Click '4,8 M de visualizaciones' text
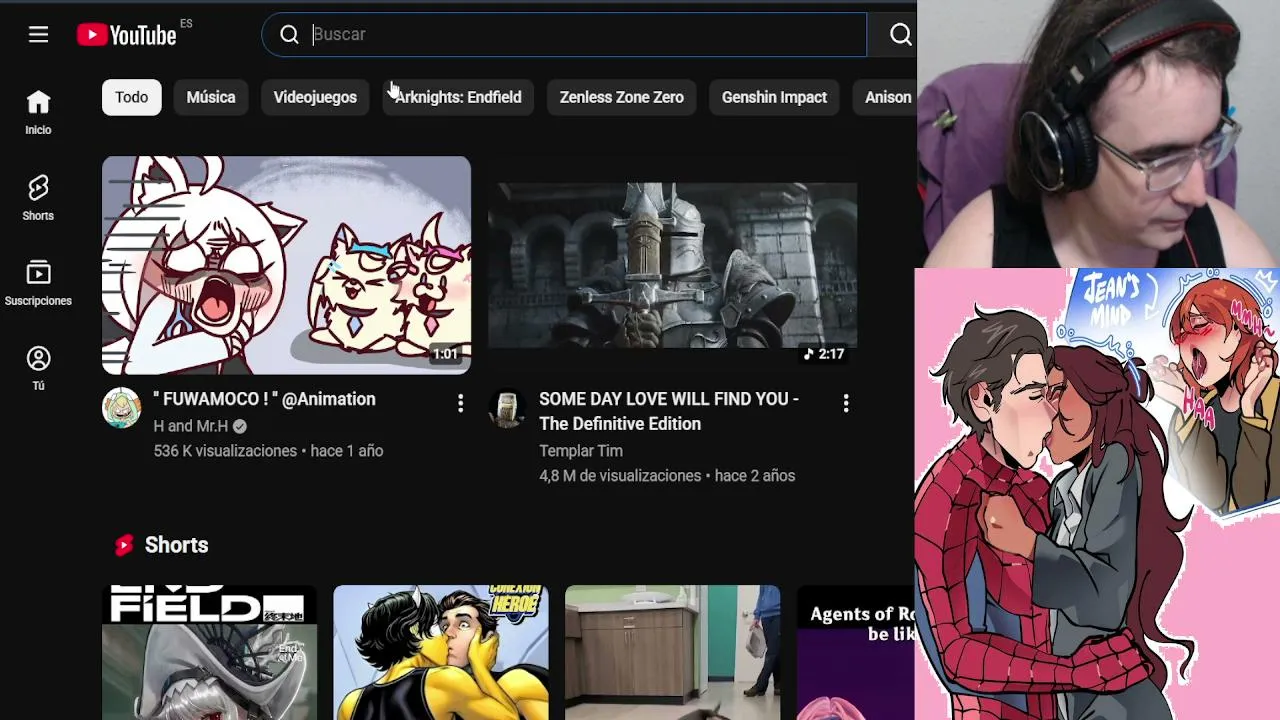The width and height of the screenshot is (1280, 720). (x=622, y=476)
